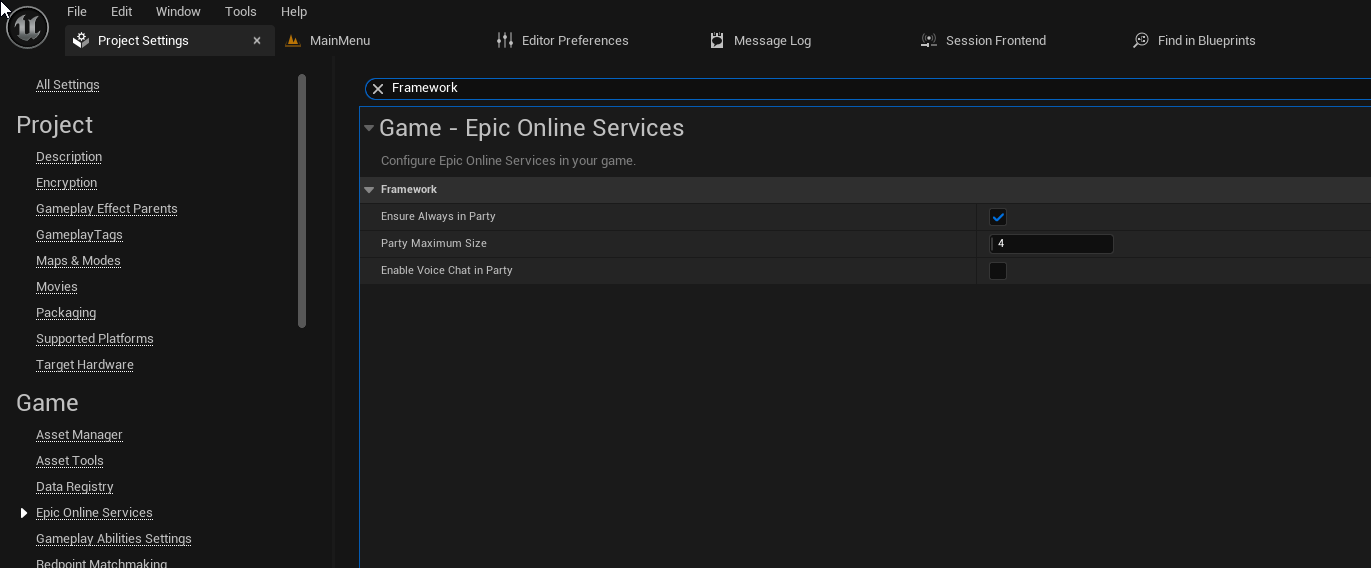The height and width of the screenshot is (568, 1371).
Task: Click the Find in Blueprints icon
Action: tap(1141, 41)
